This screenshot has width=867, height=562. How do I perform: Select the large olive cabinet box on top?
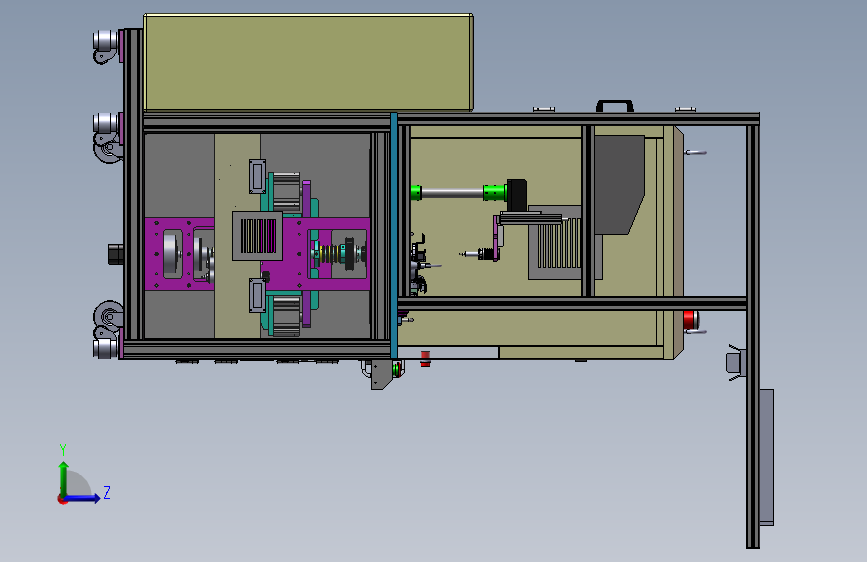tap(308, 63)
